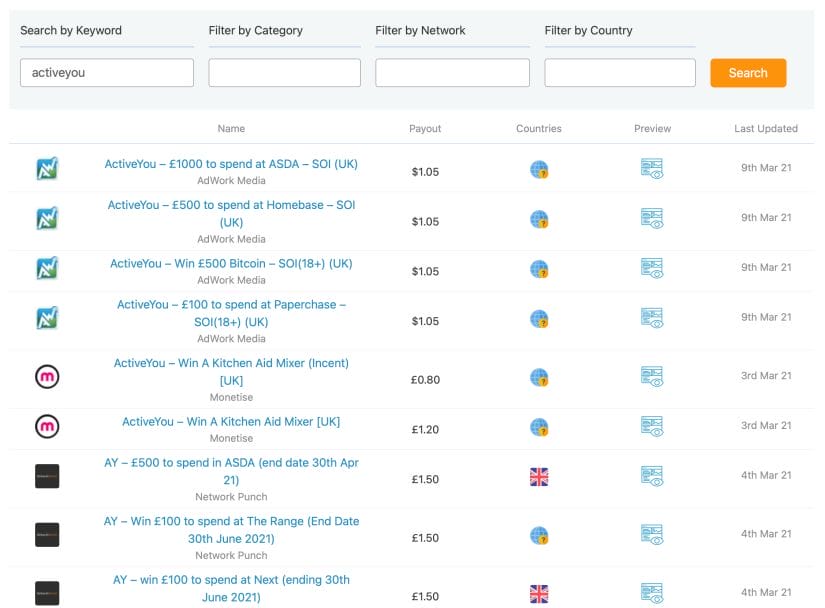The image size is (825, 608).
Task: Open ActiveYou Win A Kitchen Aid Mixer (Incent) link
Action: [231, 372]
